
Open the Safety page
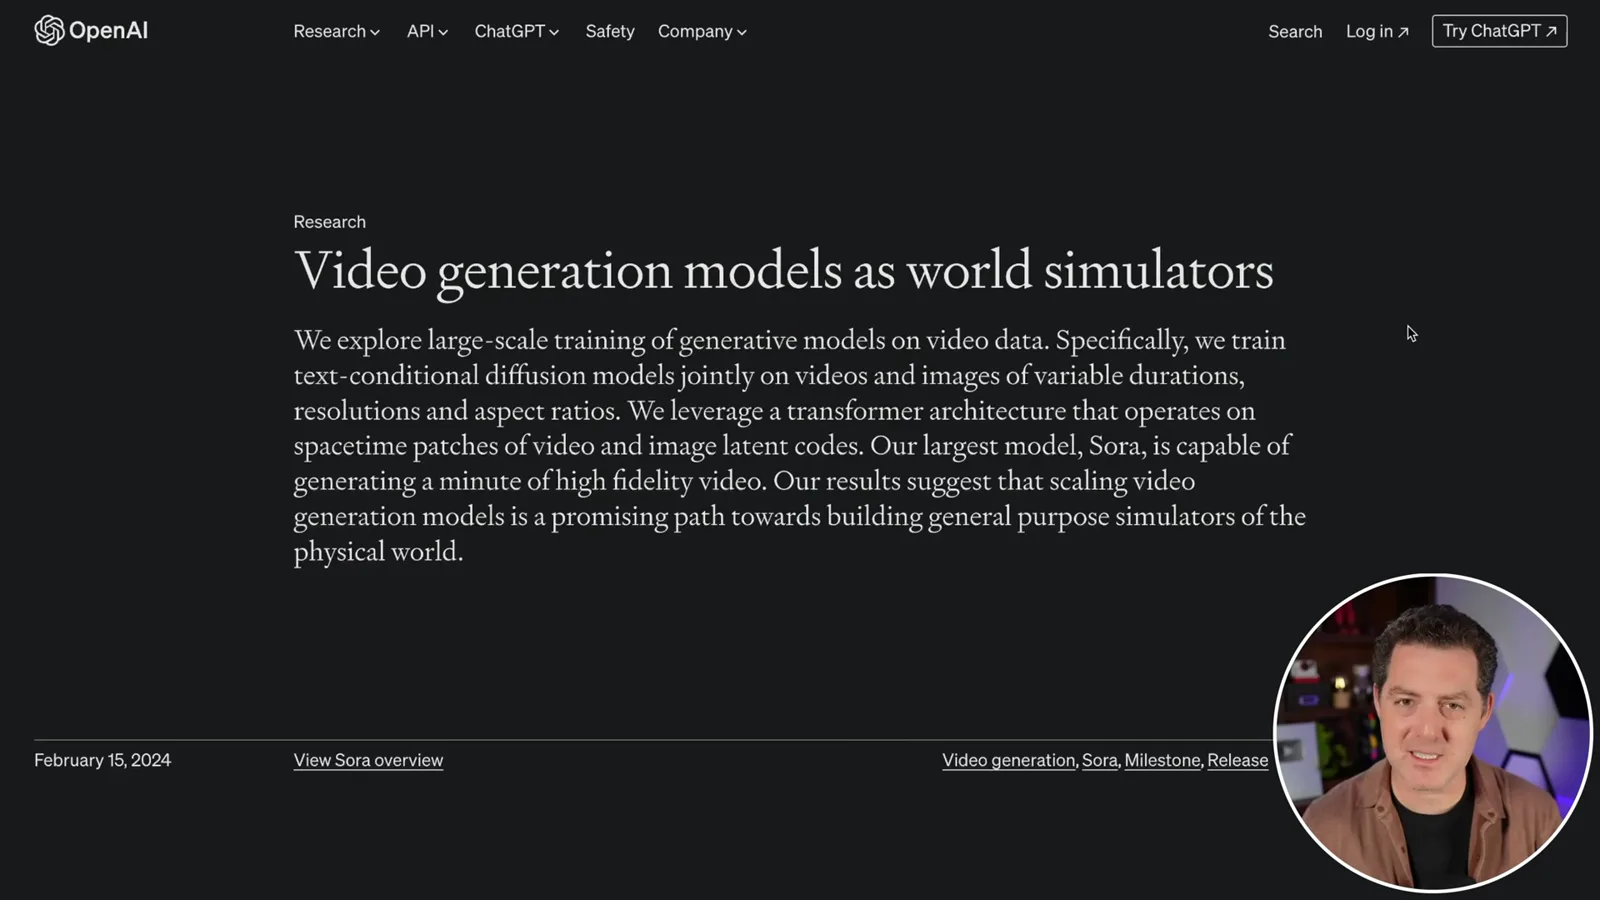610,31
